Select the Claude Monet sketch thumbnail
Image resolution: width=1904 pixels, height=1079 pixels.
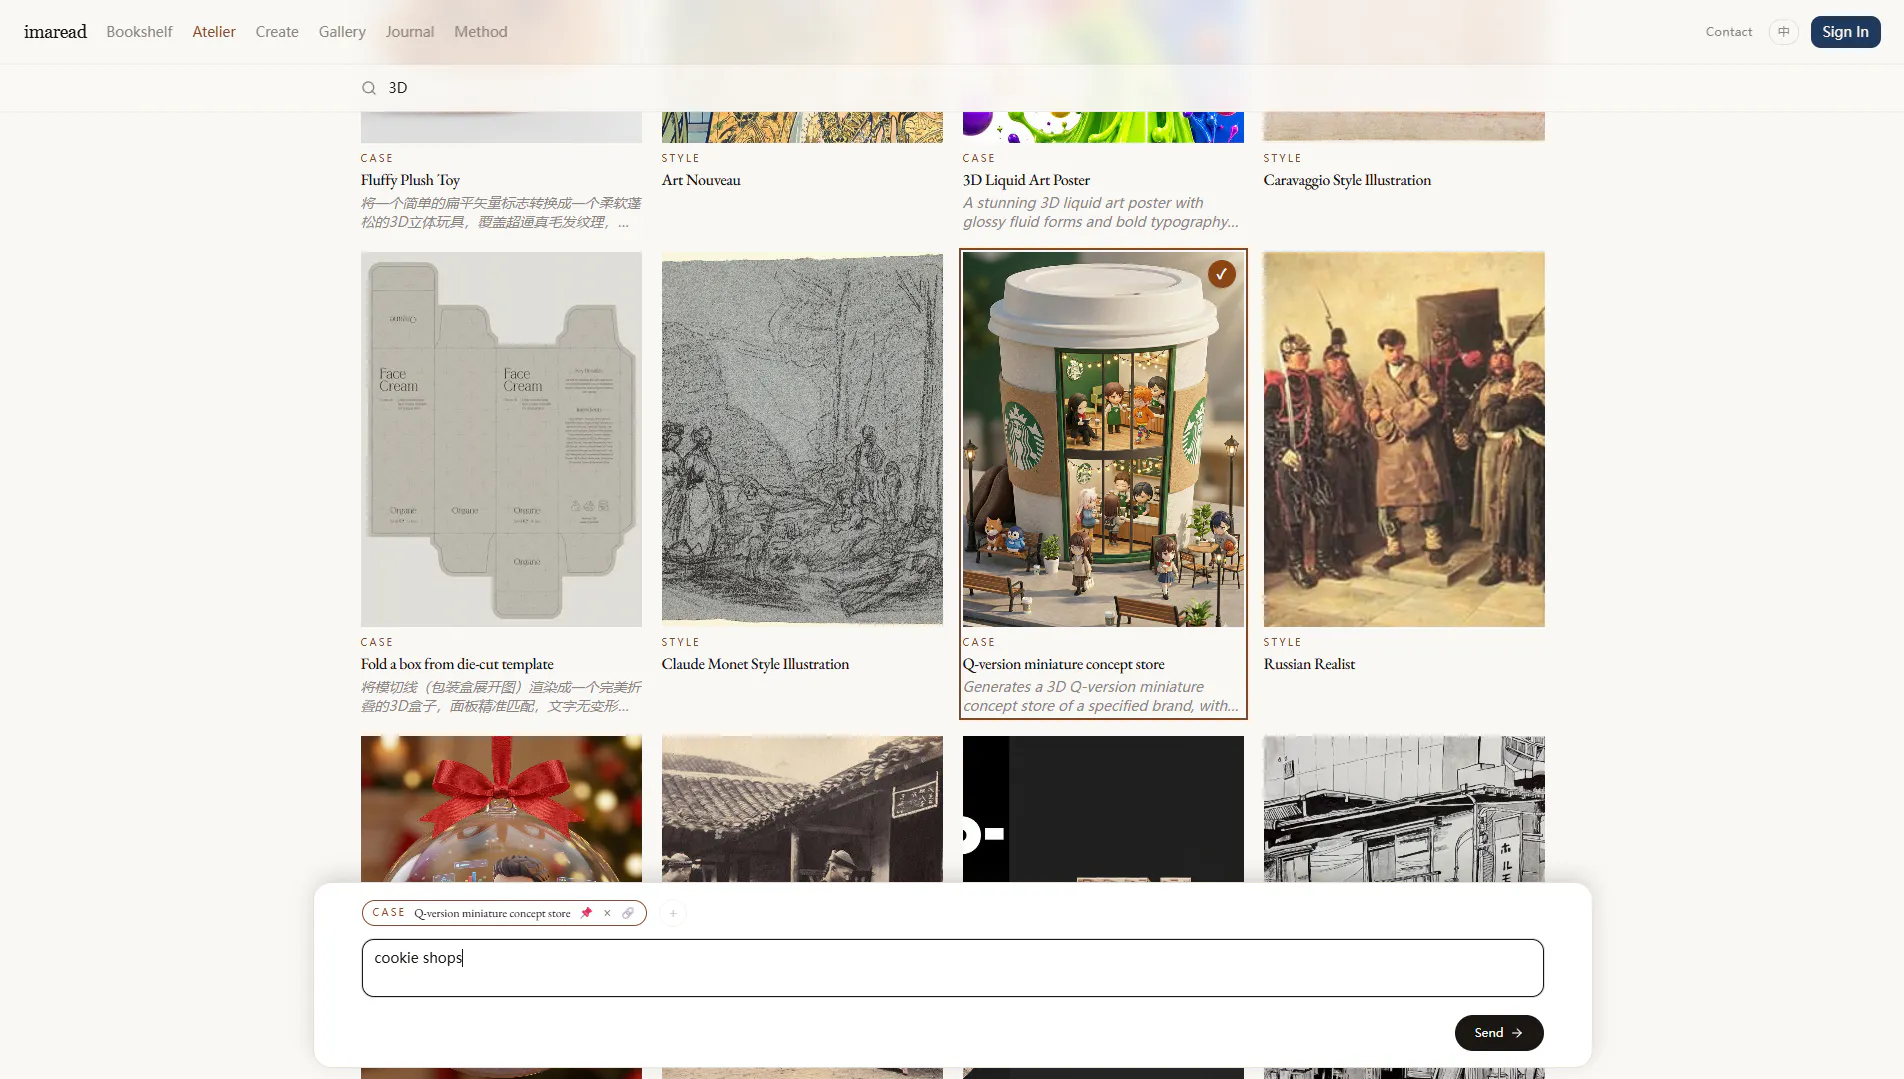[802, 439]
